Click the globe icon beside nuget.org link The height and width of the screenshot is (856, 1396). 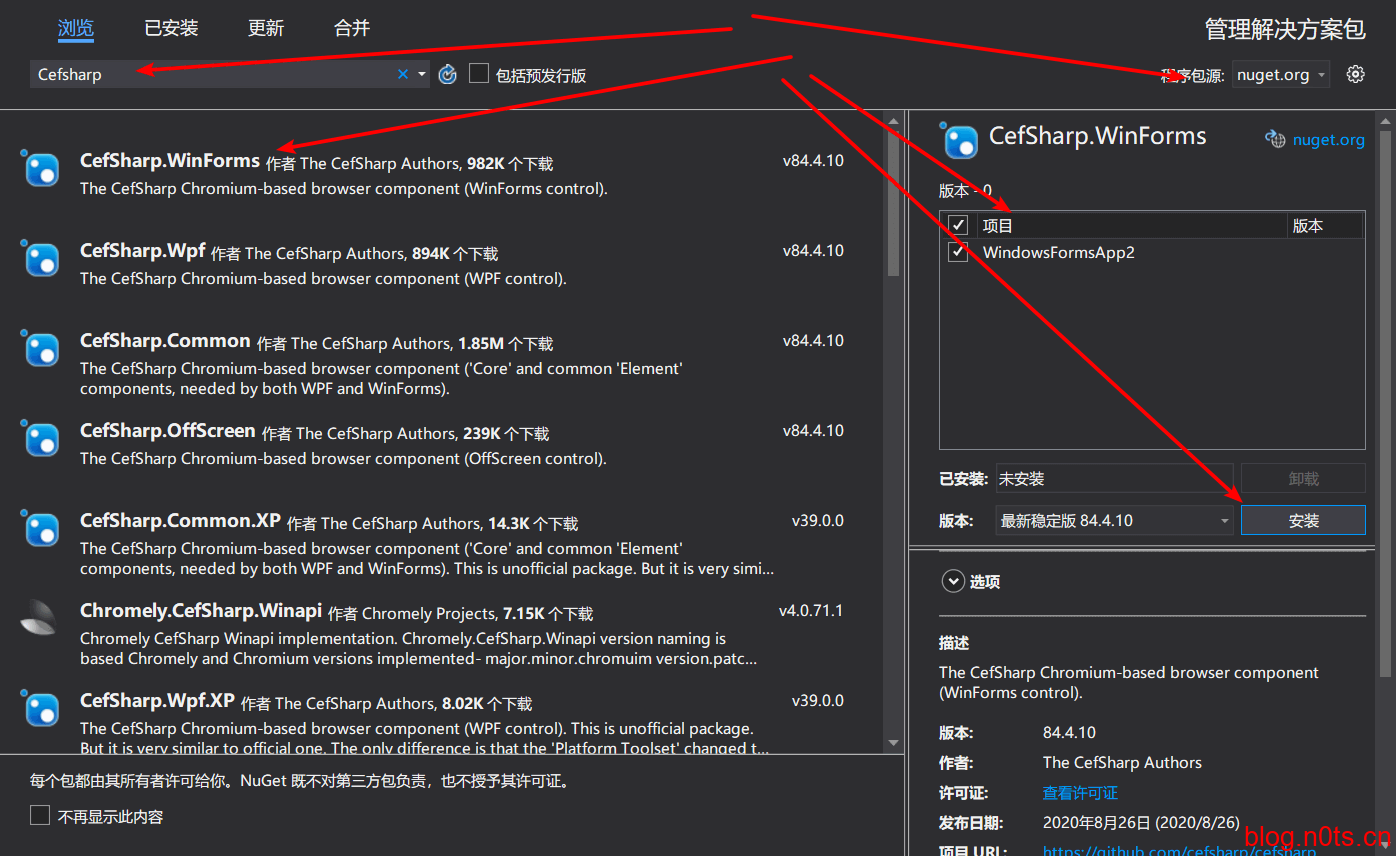[x=1275, y=139]
